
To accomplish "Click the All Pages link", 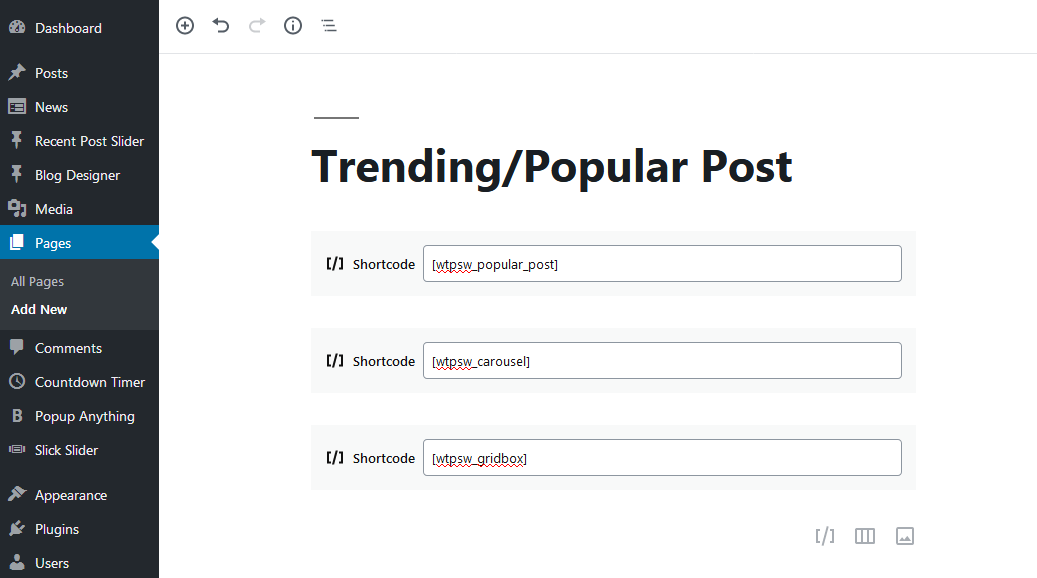I will (x=38, y=281).
